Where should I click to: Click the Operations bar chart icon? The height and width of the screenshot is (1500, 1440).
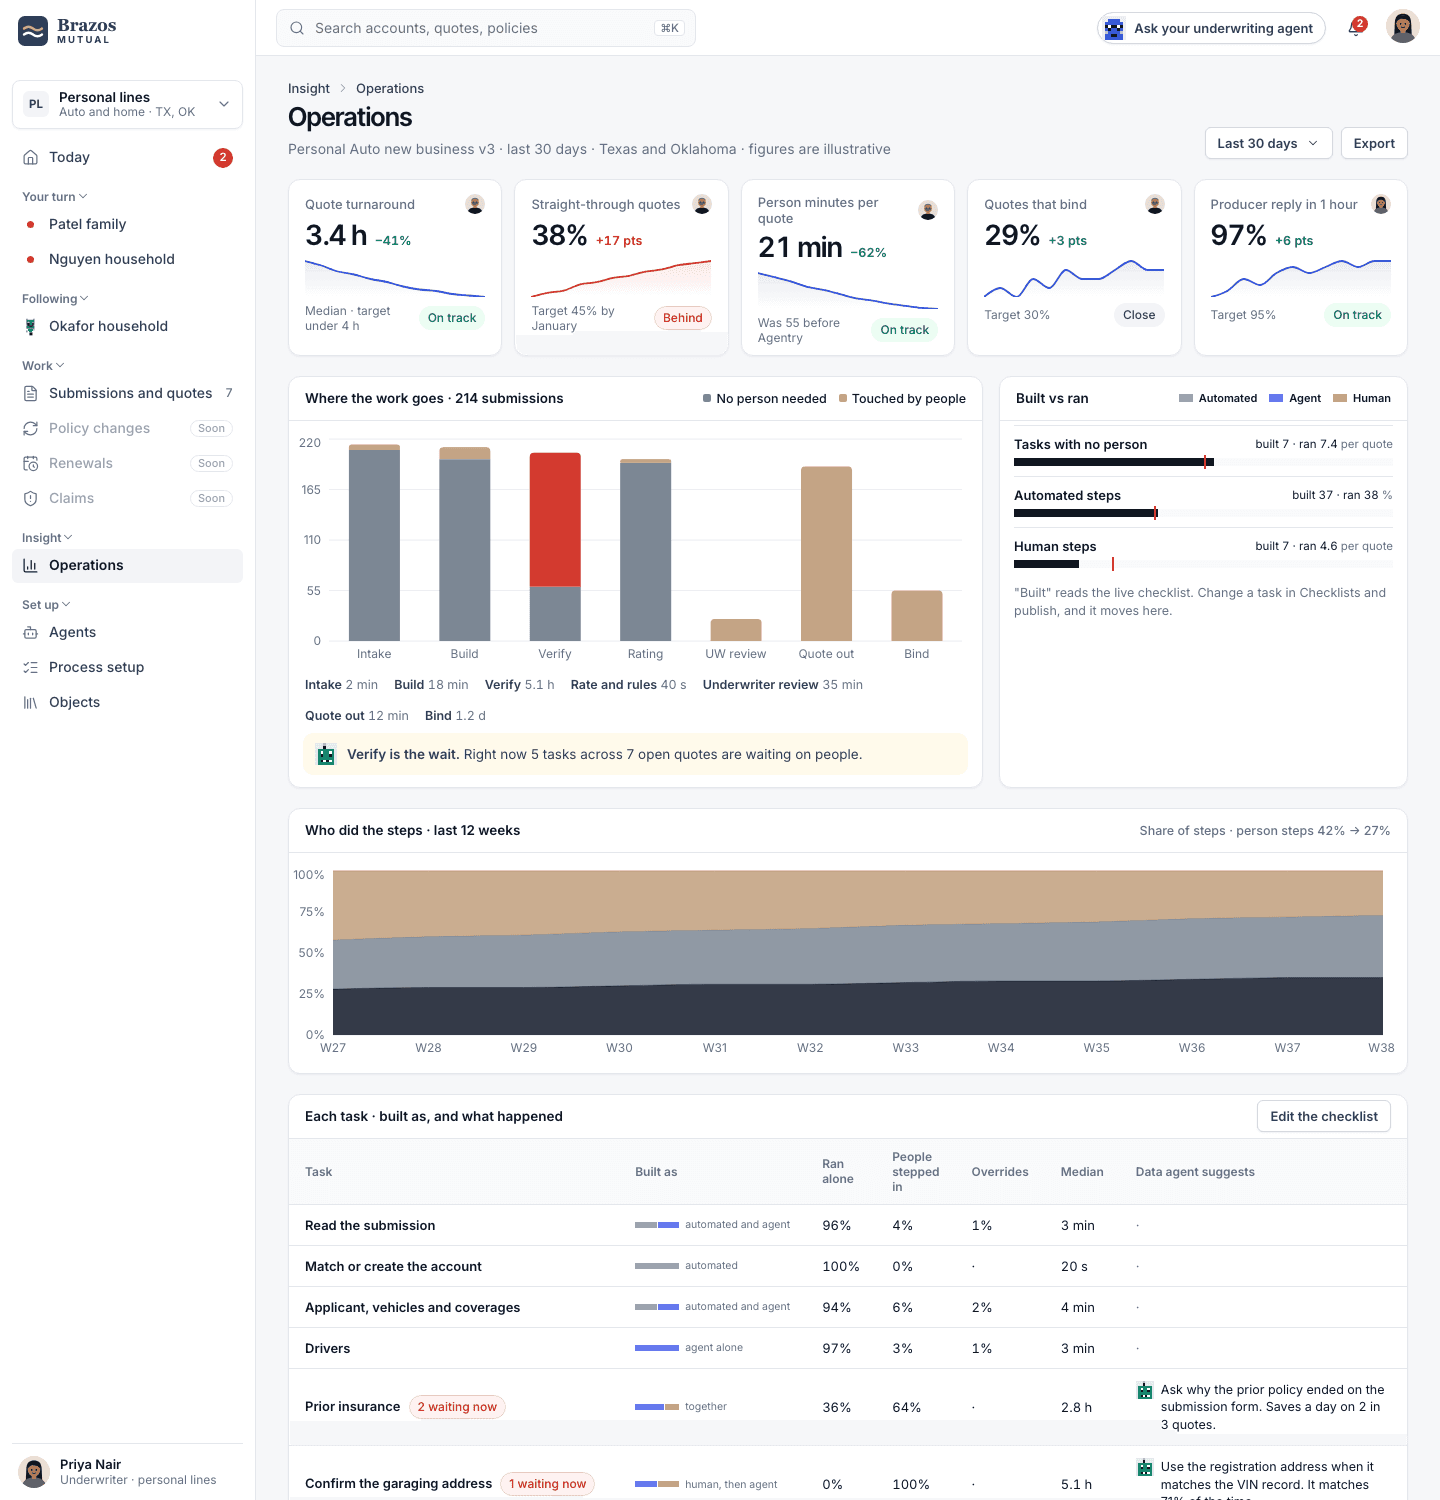pos(31,565)
